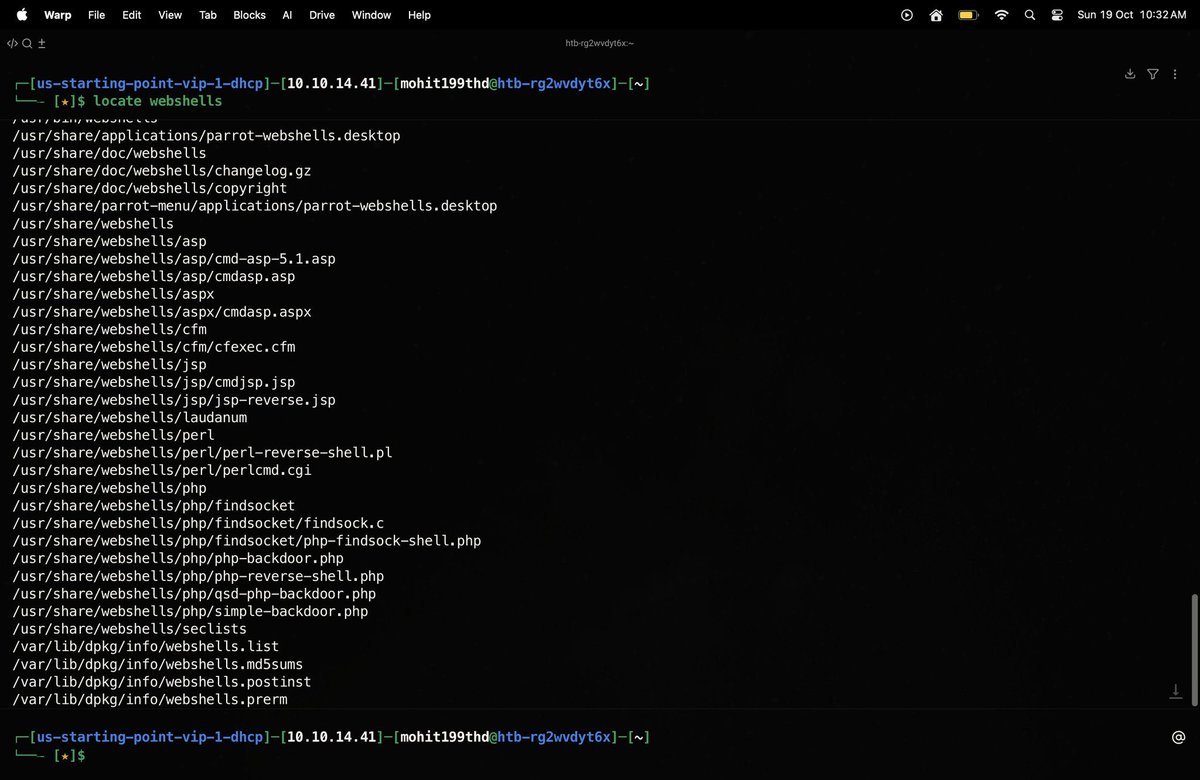Open the play-circle menu bar icon
This screenshot has height=780, width=1200.
[x=907, y=15]
